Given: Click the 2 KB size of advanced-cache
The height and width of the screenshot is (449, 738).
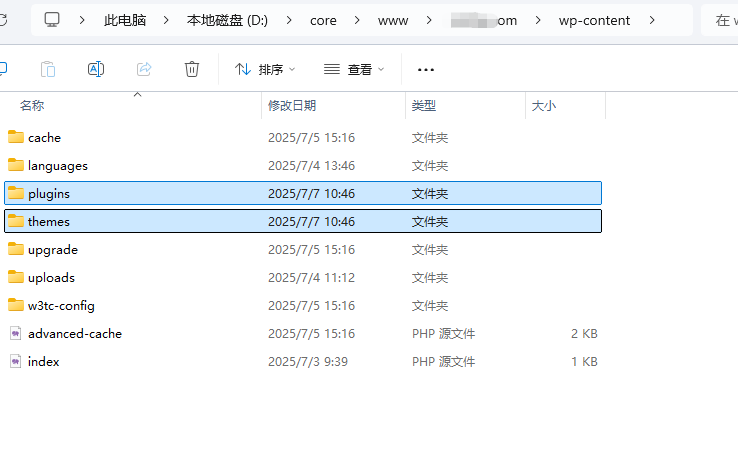Looking at the screenshot, I should tap(584, 334).
